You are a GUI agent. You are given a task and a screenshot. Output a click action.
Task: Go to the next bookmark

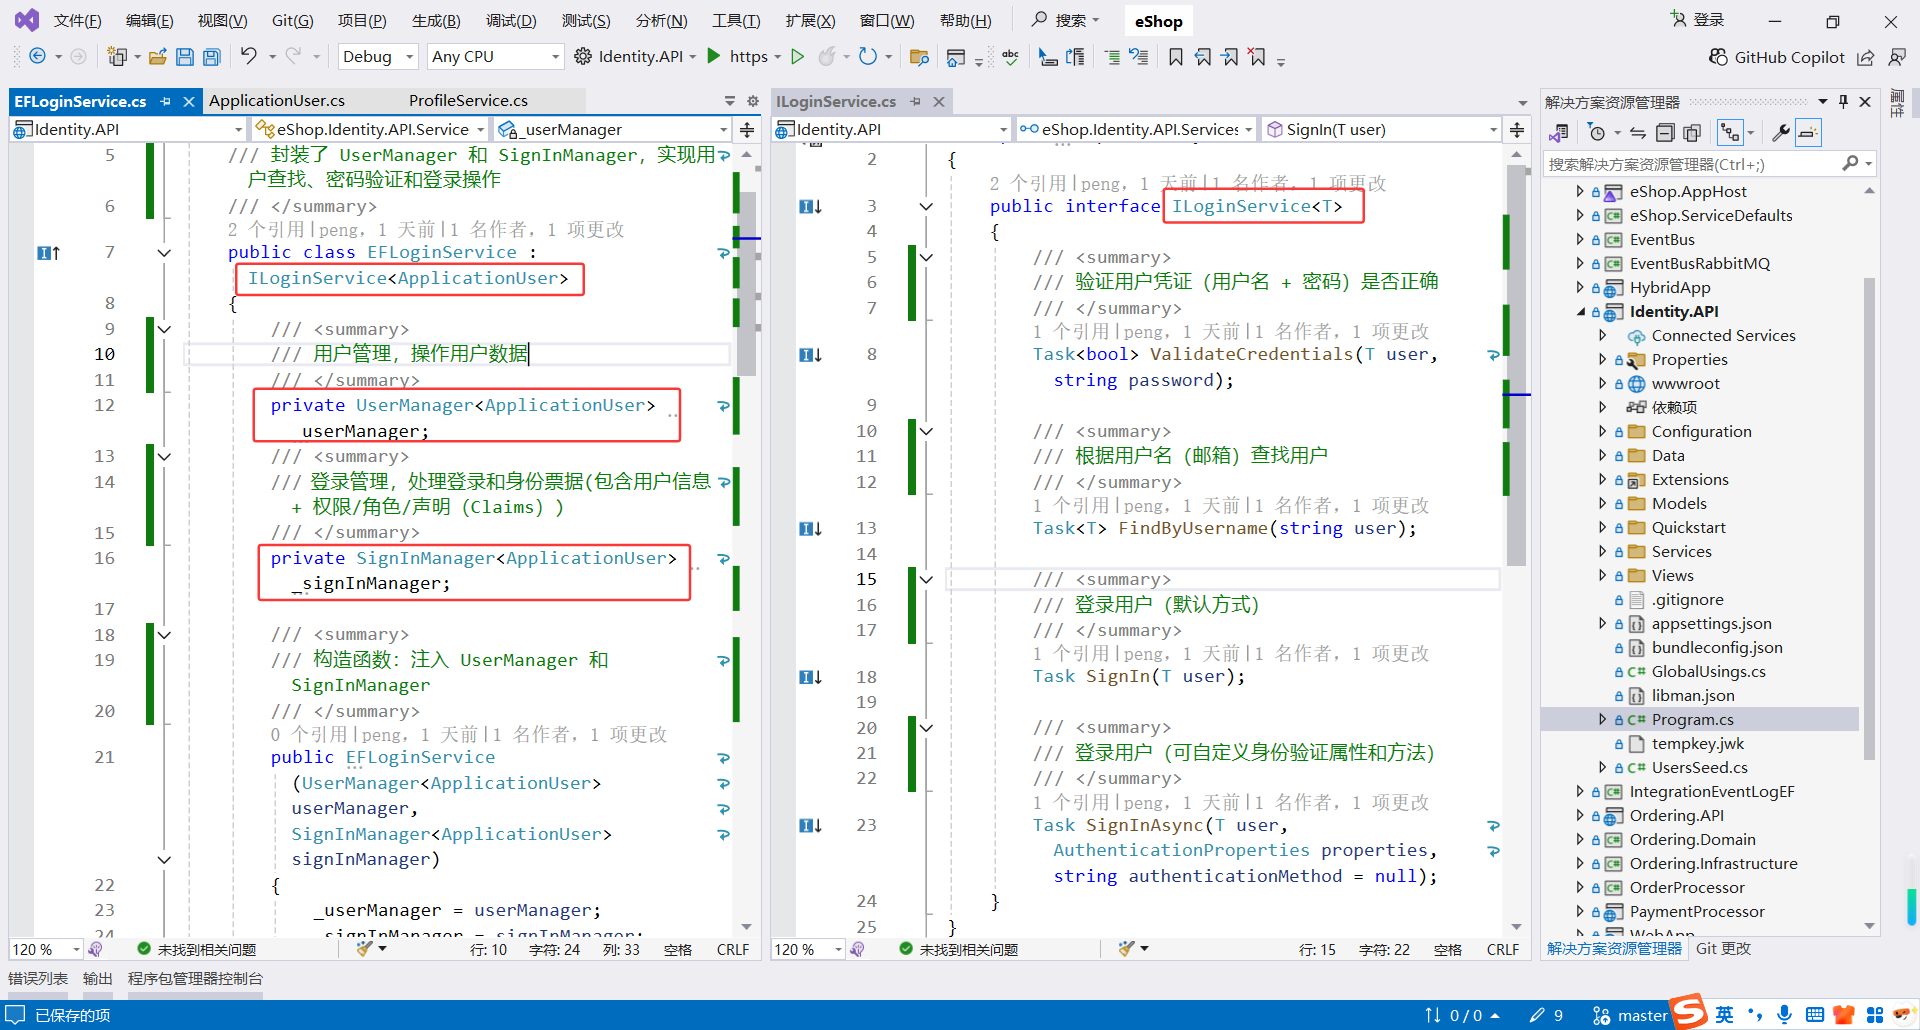point(1231,57)
